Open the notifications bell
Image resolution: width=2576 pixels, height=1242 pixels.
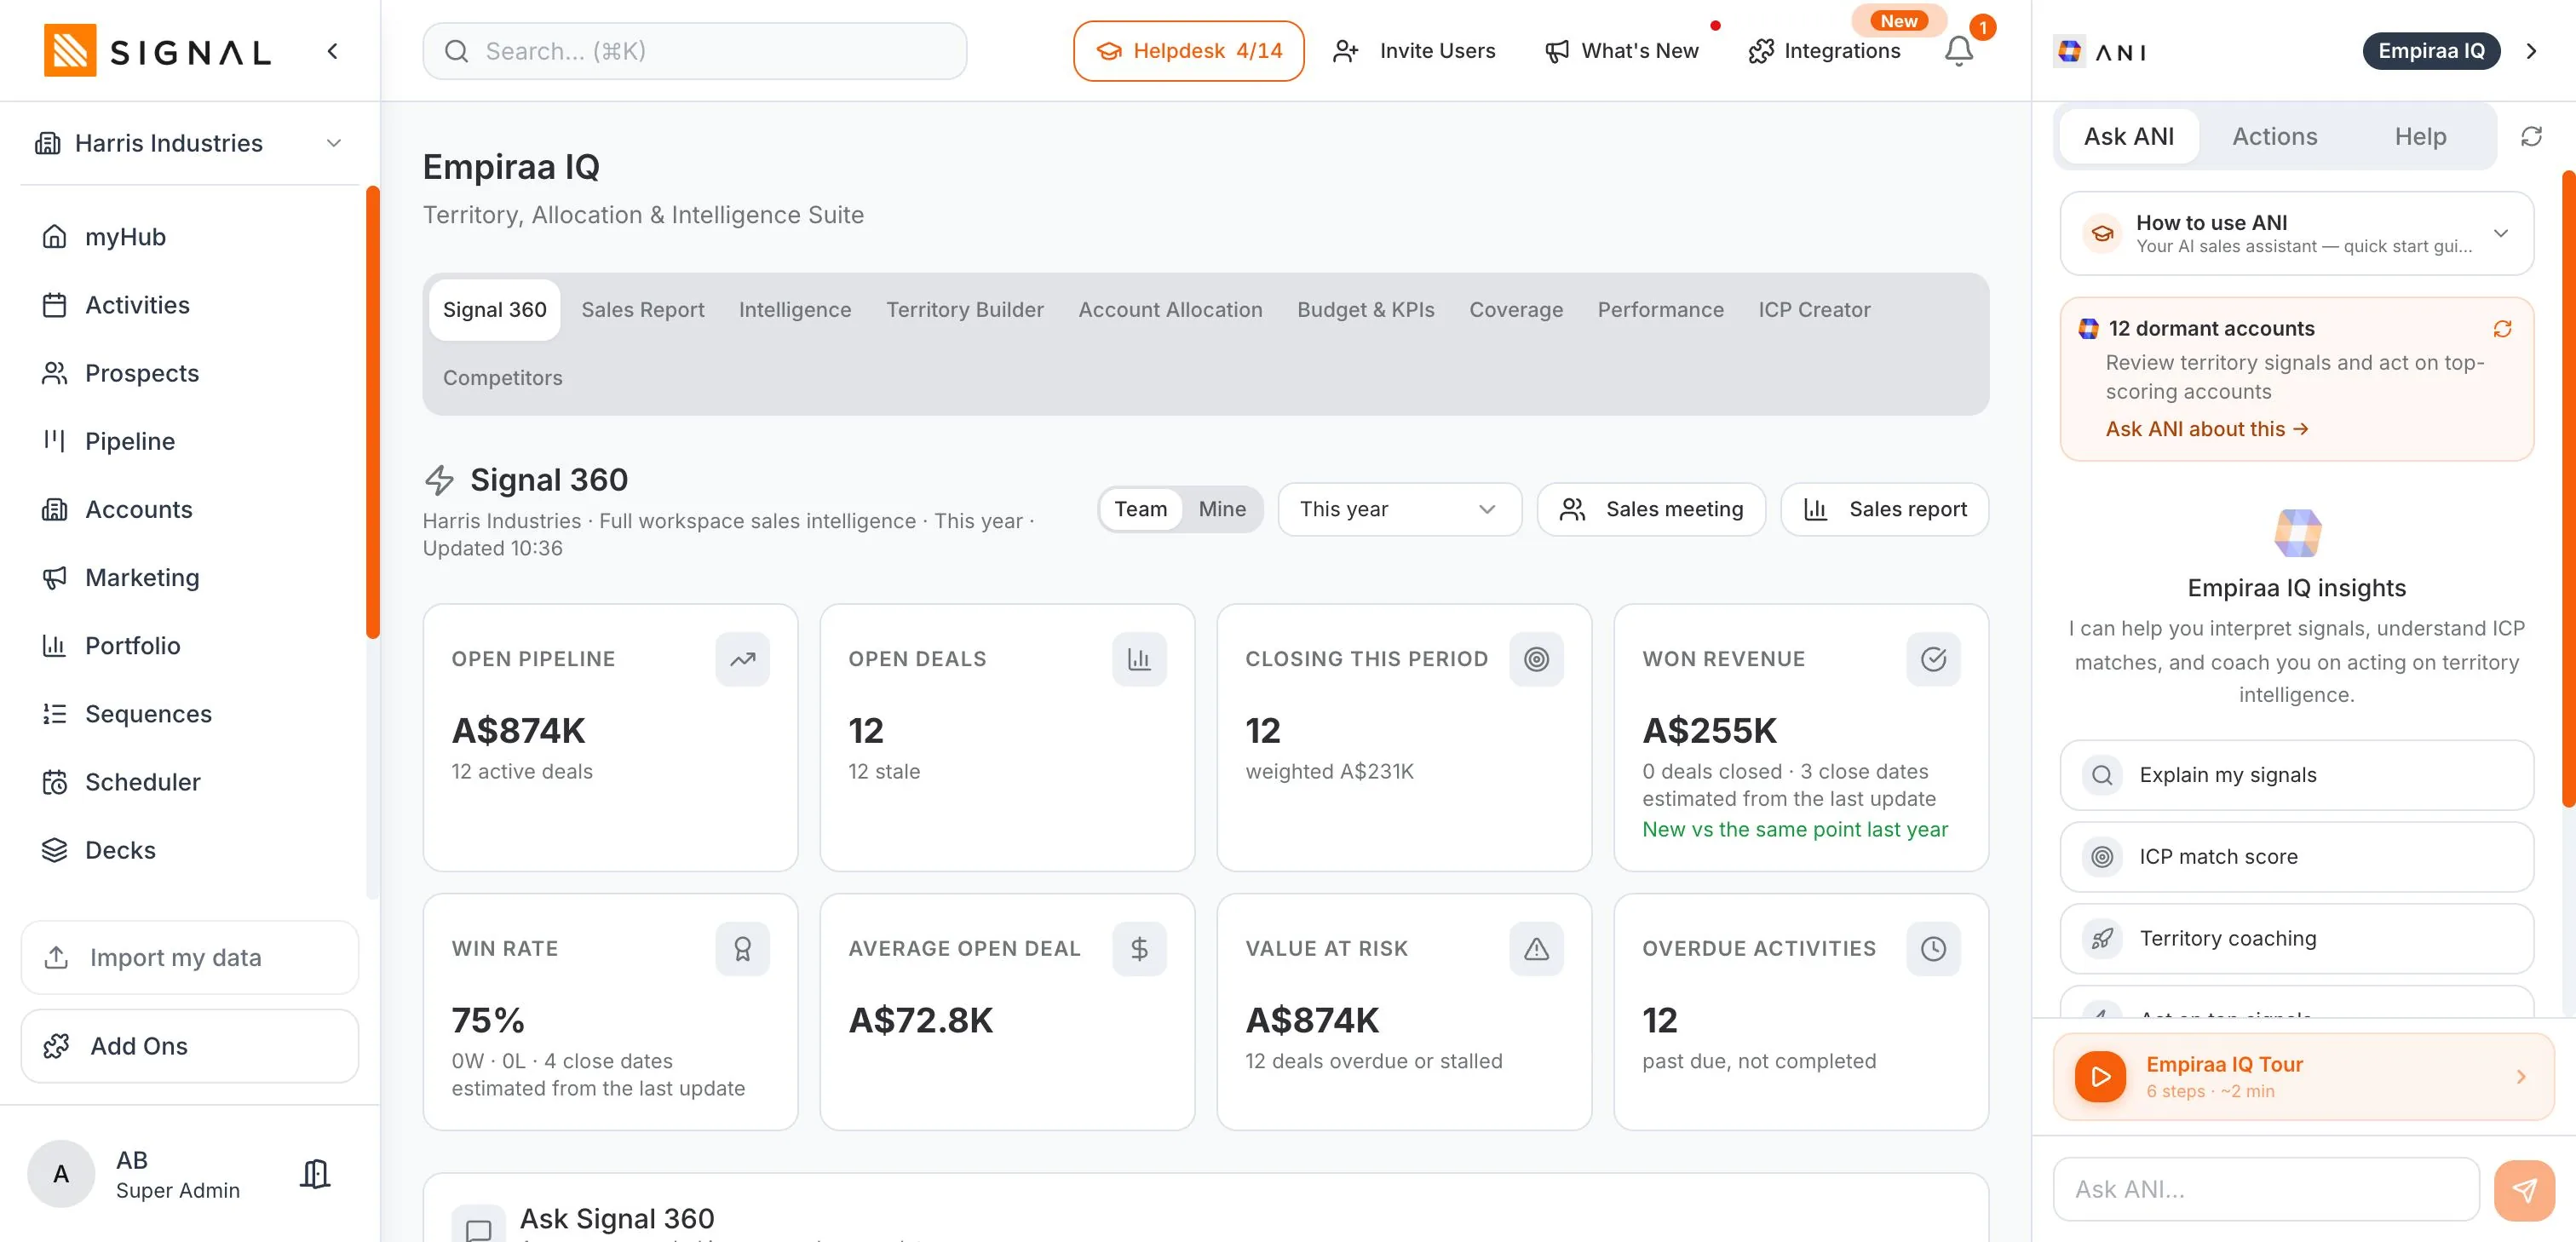point(1958,51)
